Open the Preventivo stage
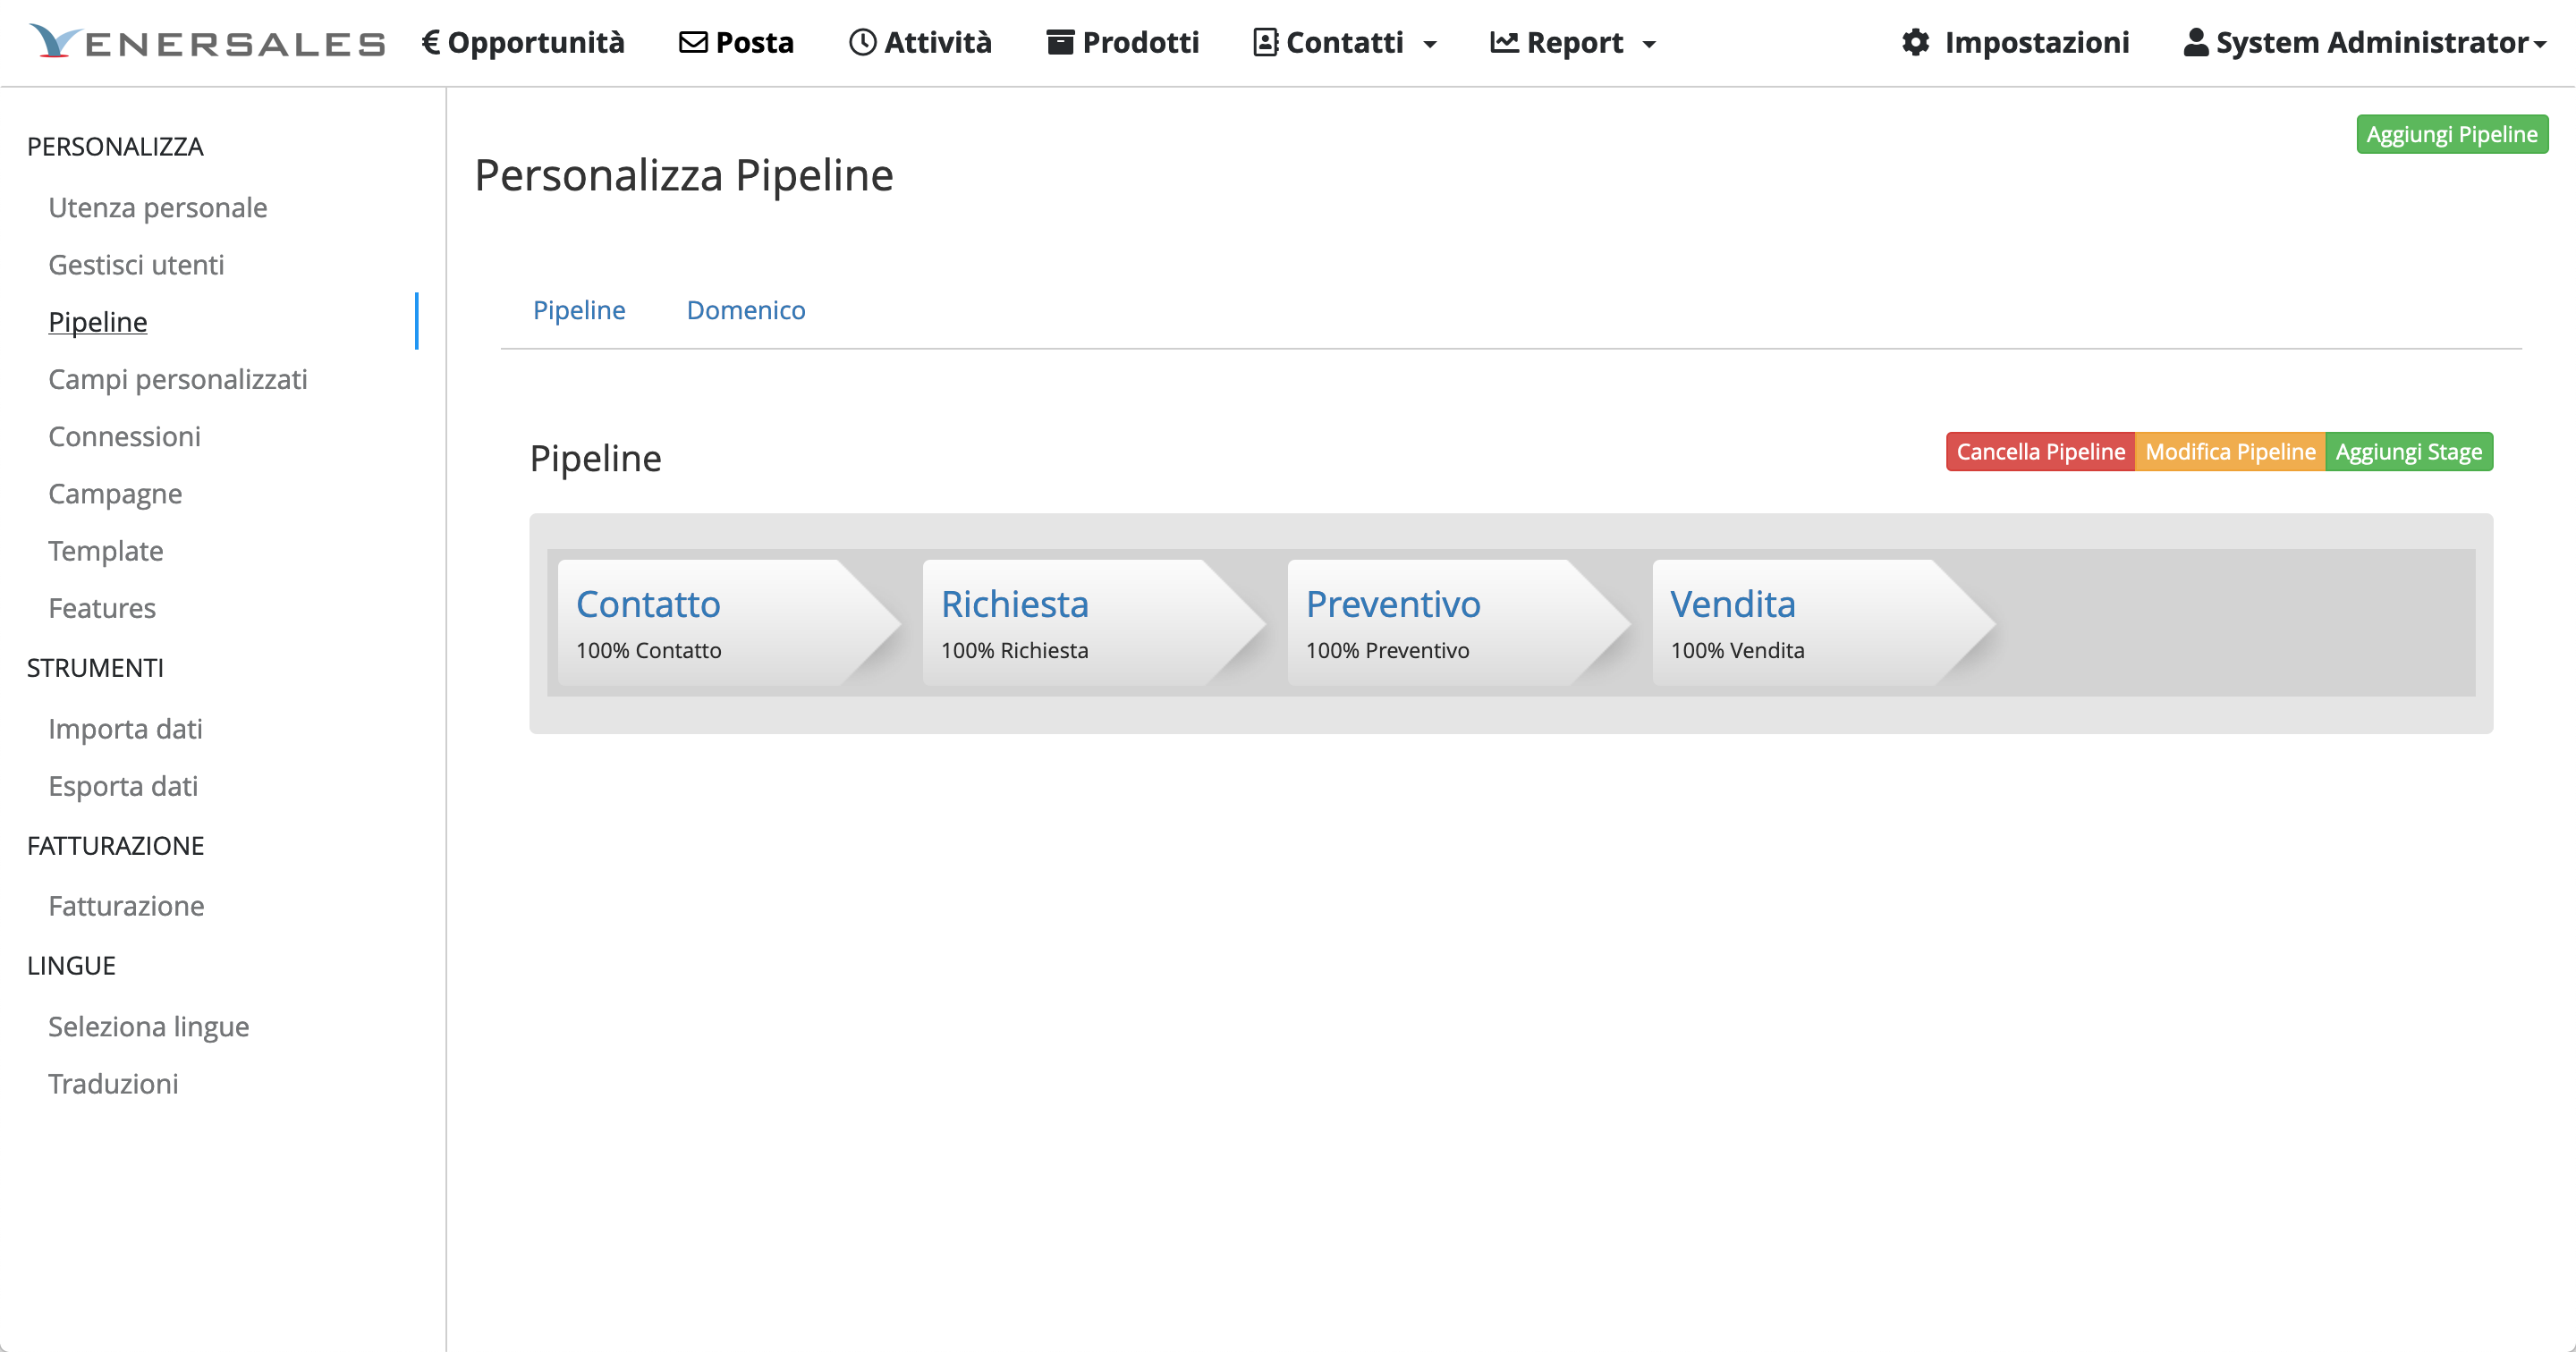The width and height of the screenshot is (2576, 1352). [1393, 604]
